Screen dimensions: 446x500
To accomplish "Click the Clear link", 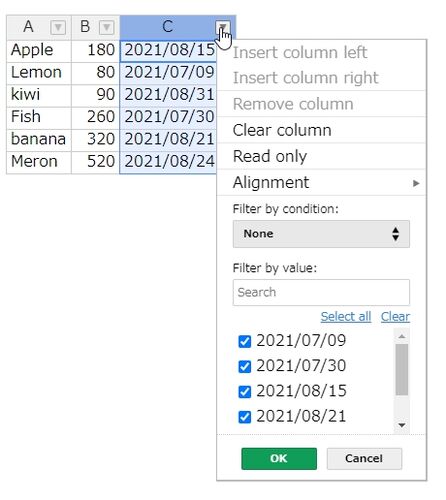I will coord(395,317).
